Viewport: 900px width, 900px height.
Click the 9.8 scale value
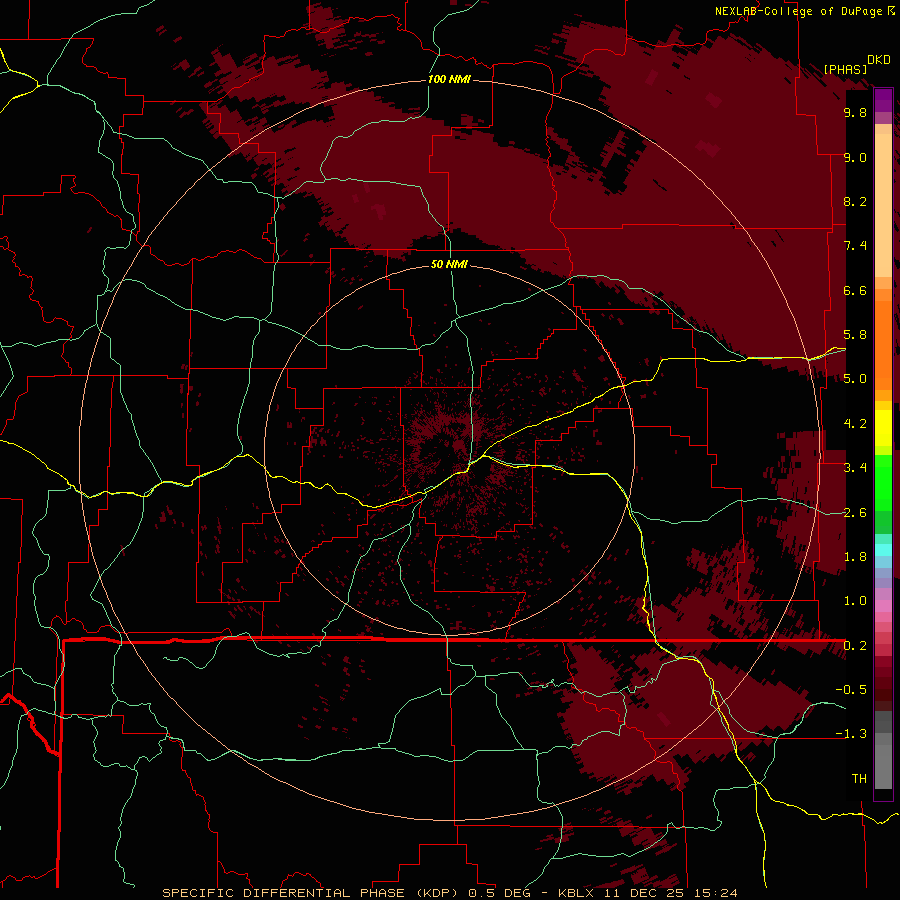[x=855, y=112]
